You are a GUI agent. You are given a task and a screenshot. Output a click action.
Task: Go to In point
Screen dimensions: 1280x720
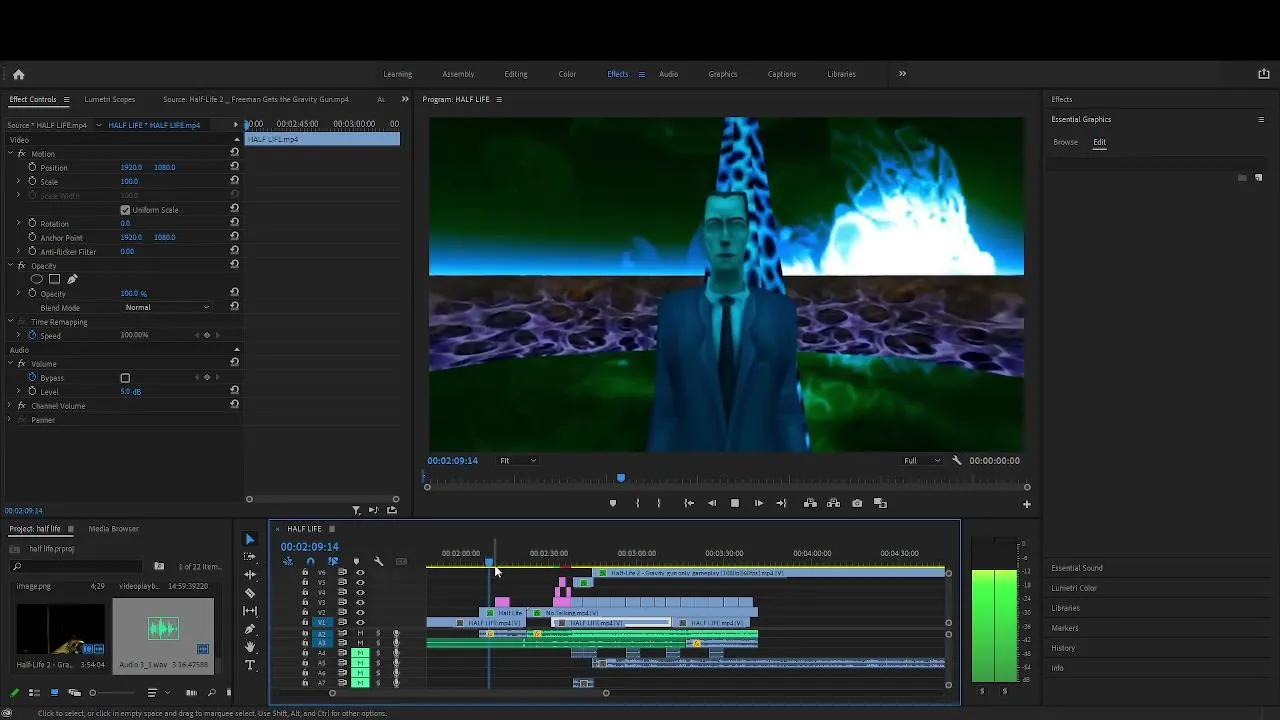pyautogui.click(x=688, y=503)
